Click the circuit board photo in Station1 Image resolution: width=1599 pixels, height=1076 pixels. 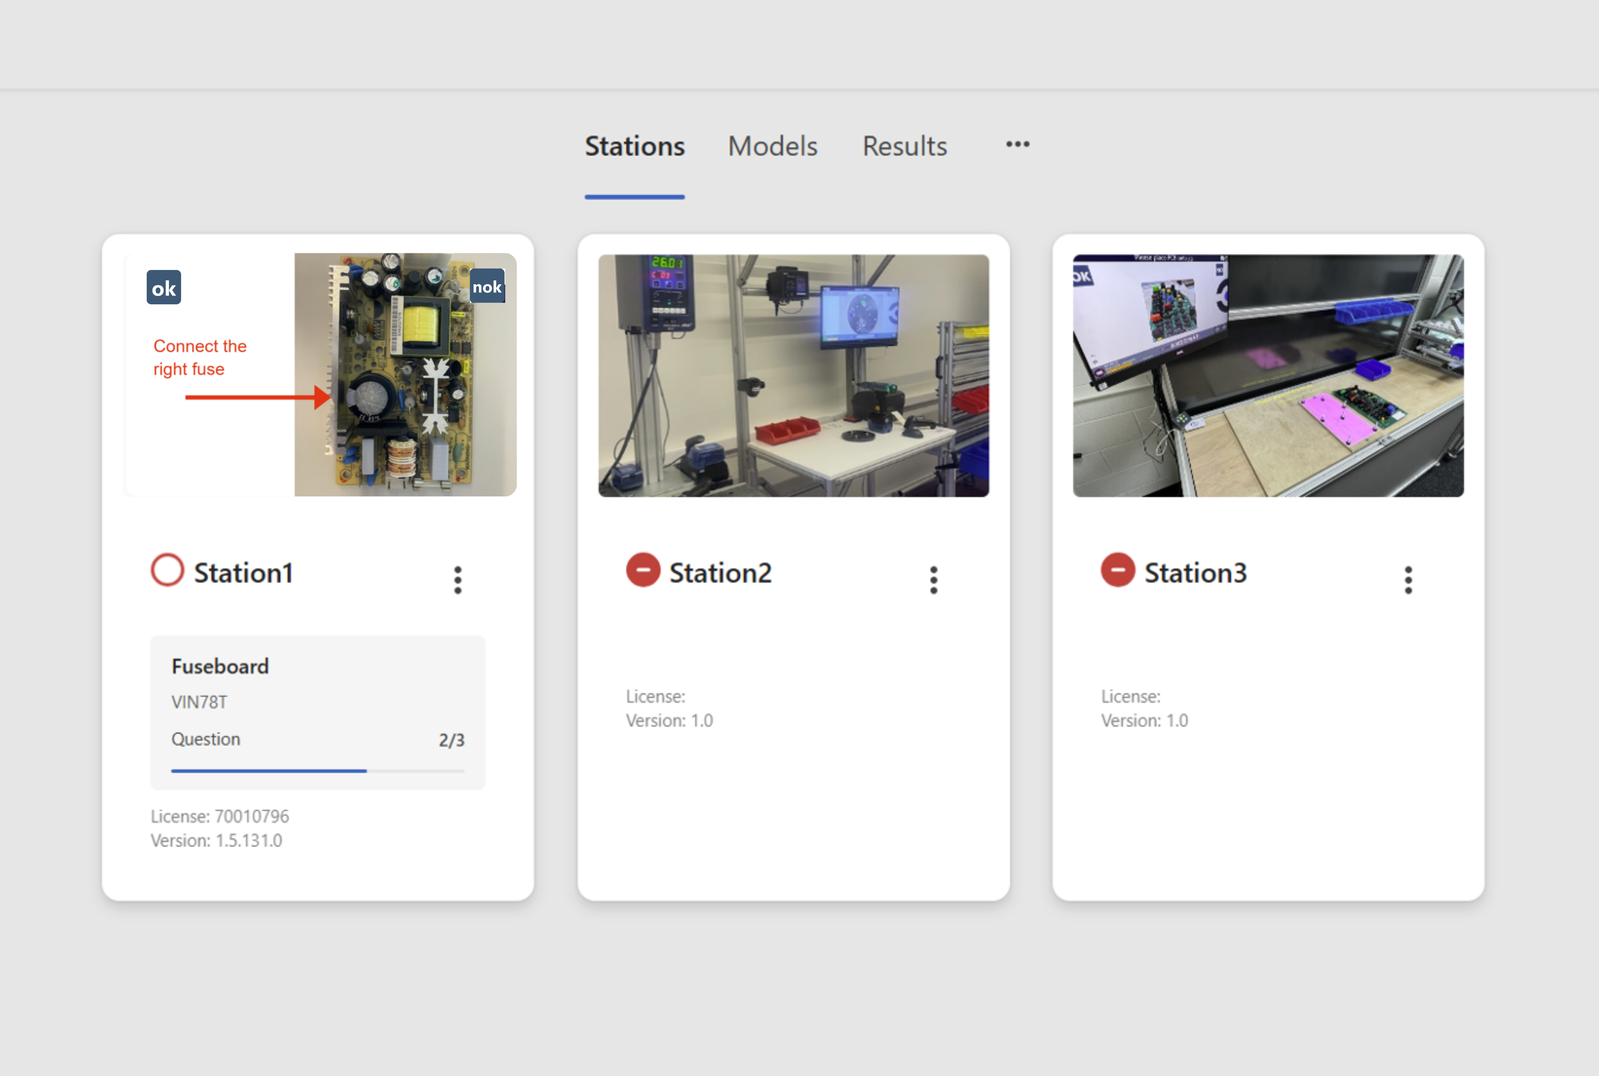tap(405, 375)
